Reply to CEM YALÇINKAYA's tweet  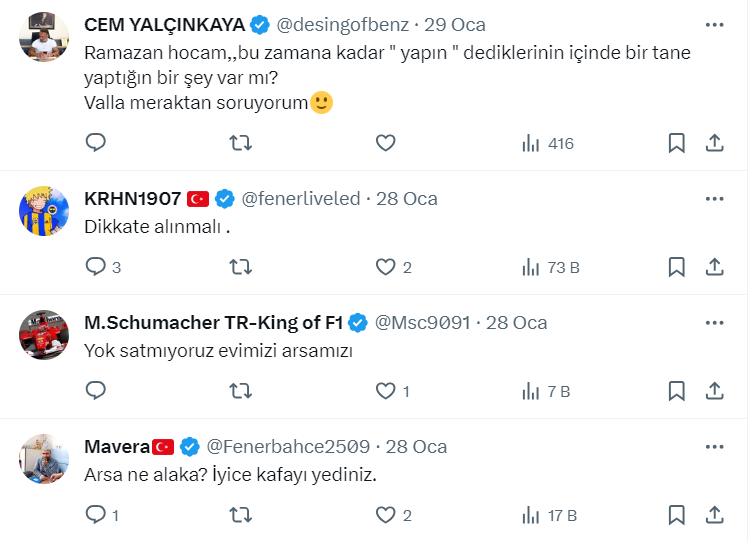coord(96,143)
